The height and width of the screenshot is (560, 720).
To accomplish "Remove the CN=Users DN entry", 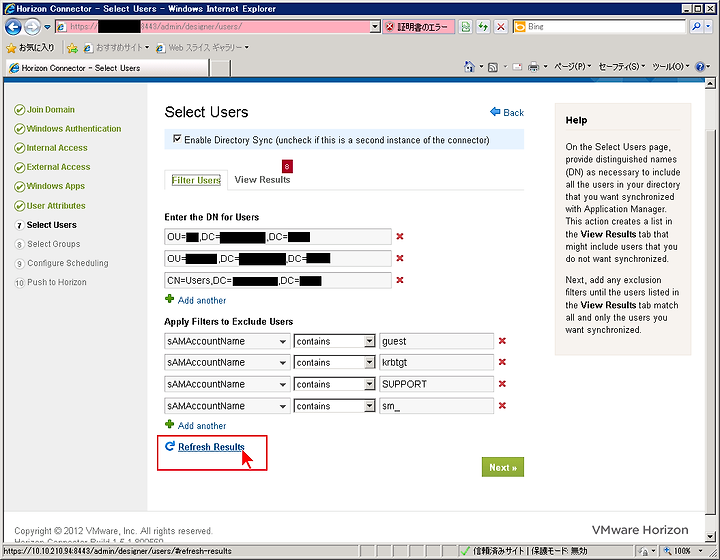I will pos(400,280).
